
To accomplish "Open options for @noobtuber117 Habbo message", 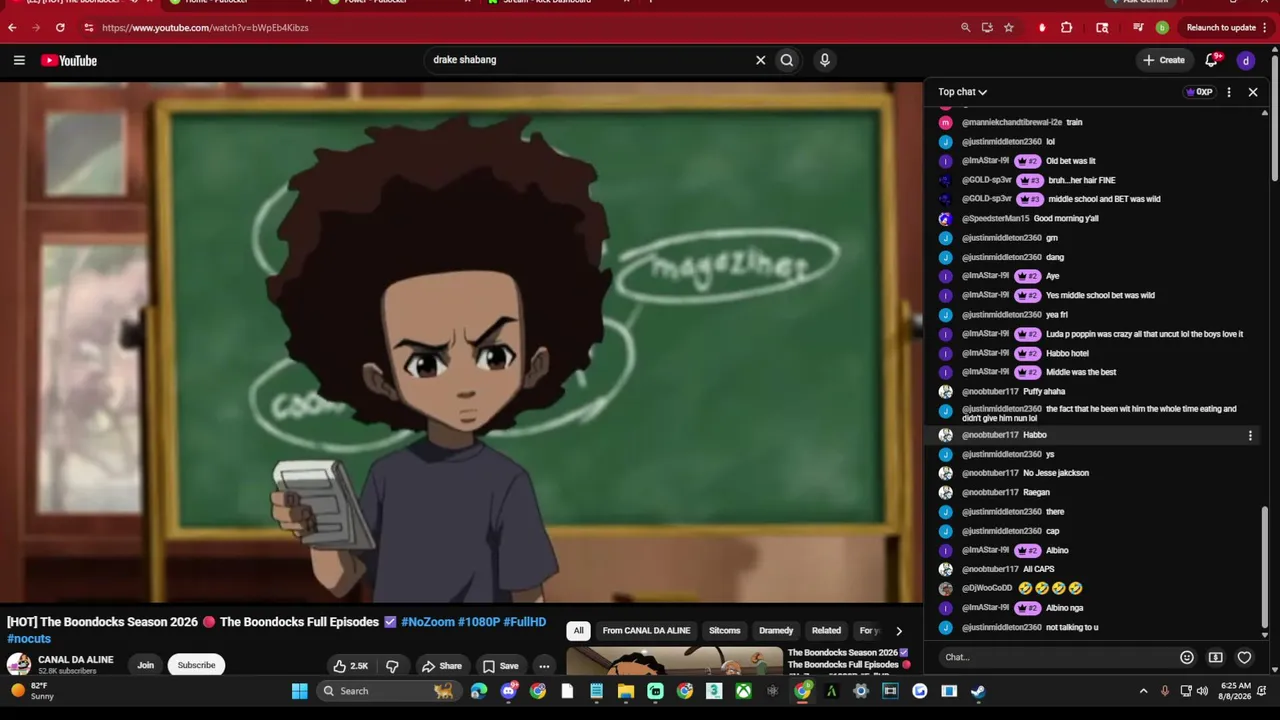I will click(x=1250, y=435).
